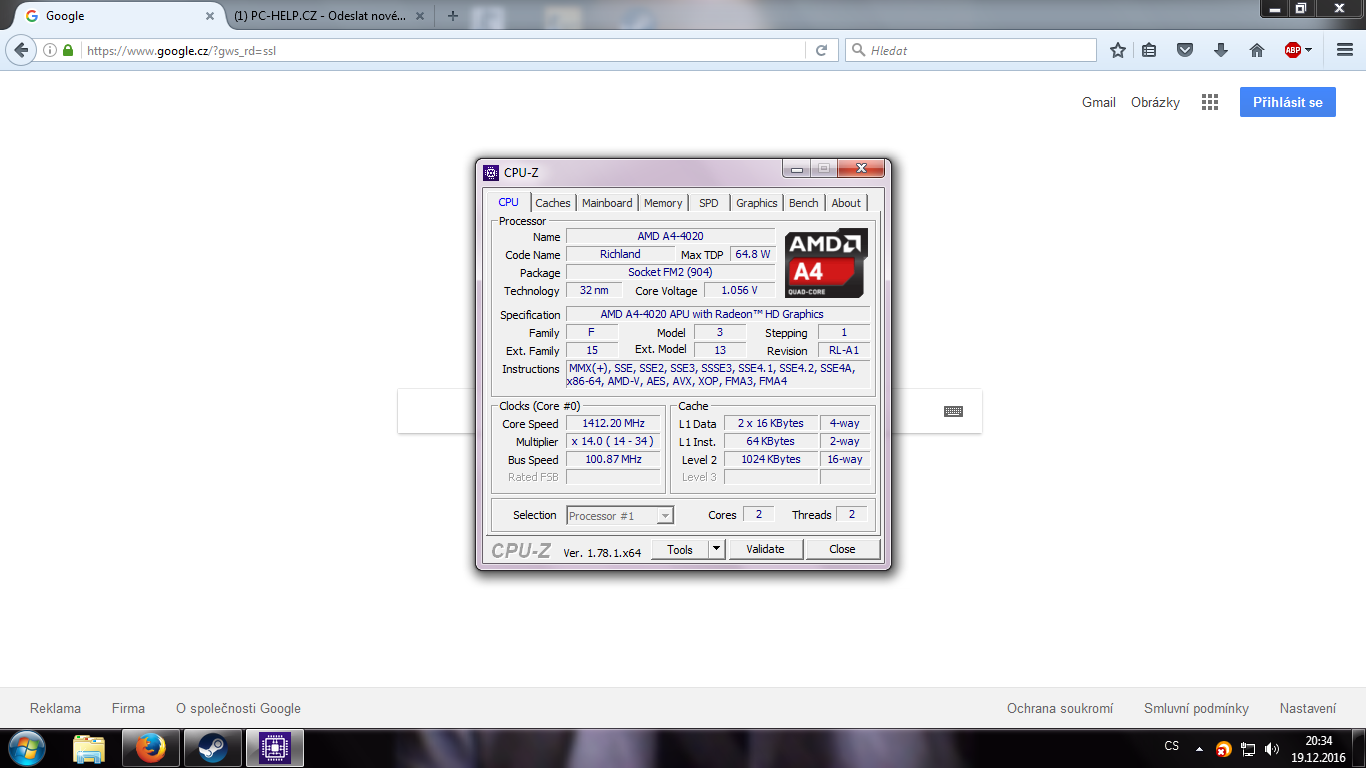
Task: Click the Adblock Plus ABP icon
Action: (x=1293, y=50)
